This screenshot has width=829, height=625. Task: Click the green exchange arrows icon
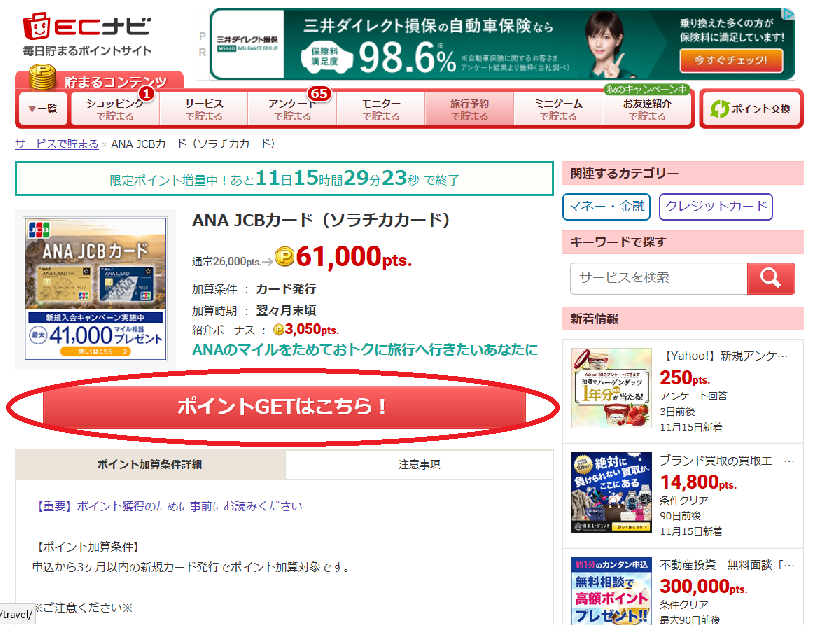coord(719,109)
